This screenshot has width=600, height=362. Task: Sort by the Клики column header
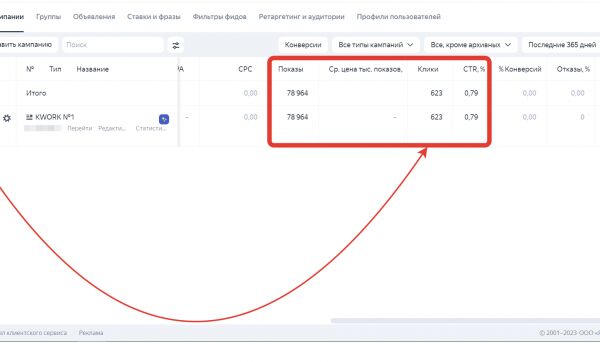(428, 69)
